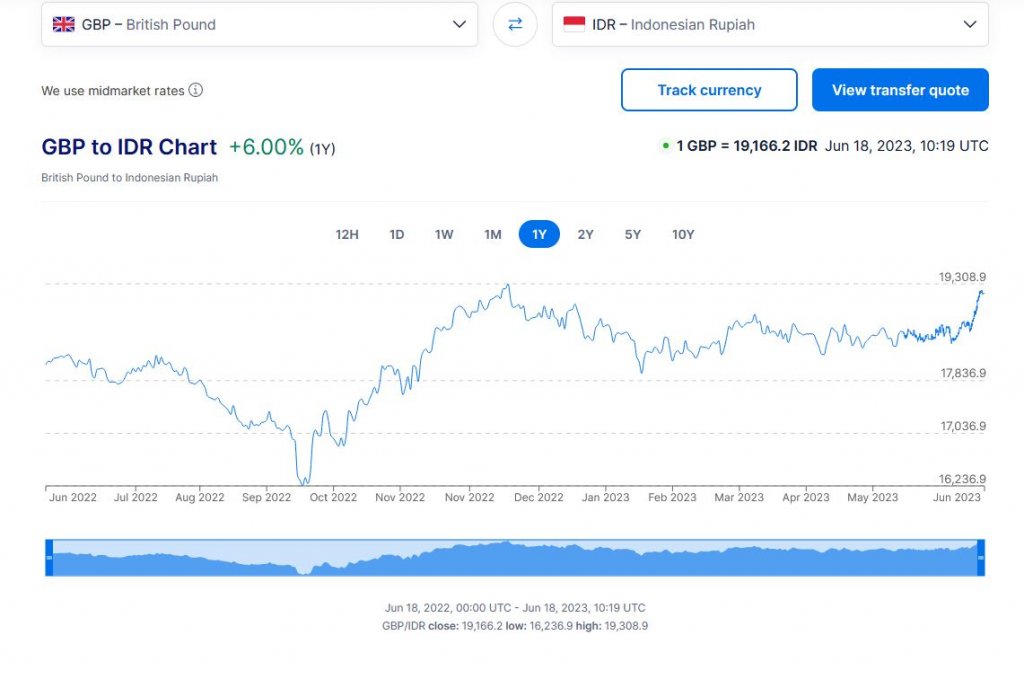Expand the GBP currency dropdown arrow
The image size is (1024, 679).
click(x=459, y=24)
